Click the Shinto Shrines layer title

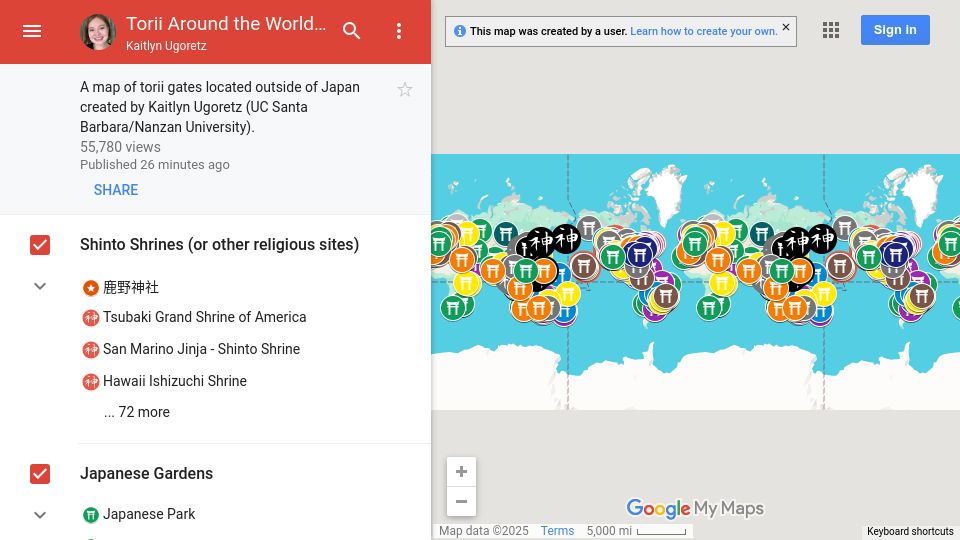219,244
